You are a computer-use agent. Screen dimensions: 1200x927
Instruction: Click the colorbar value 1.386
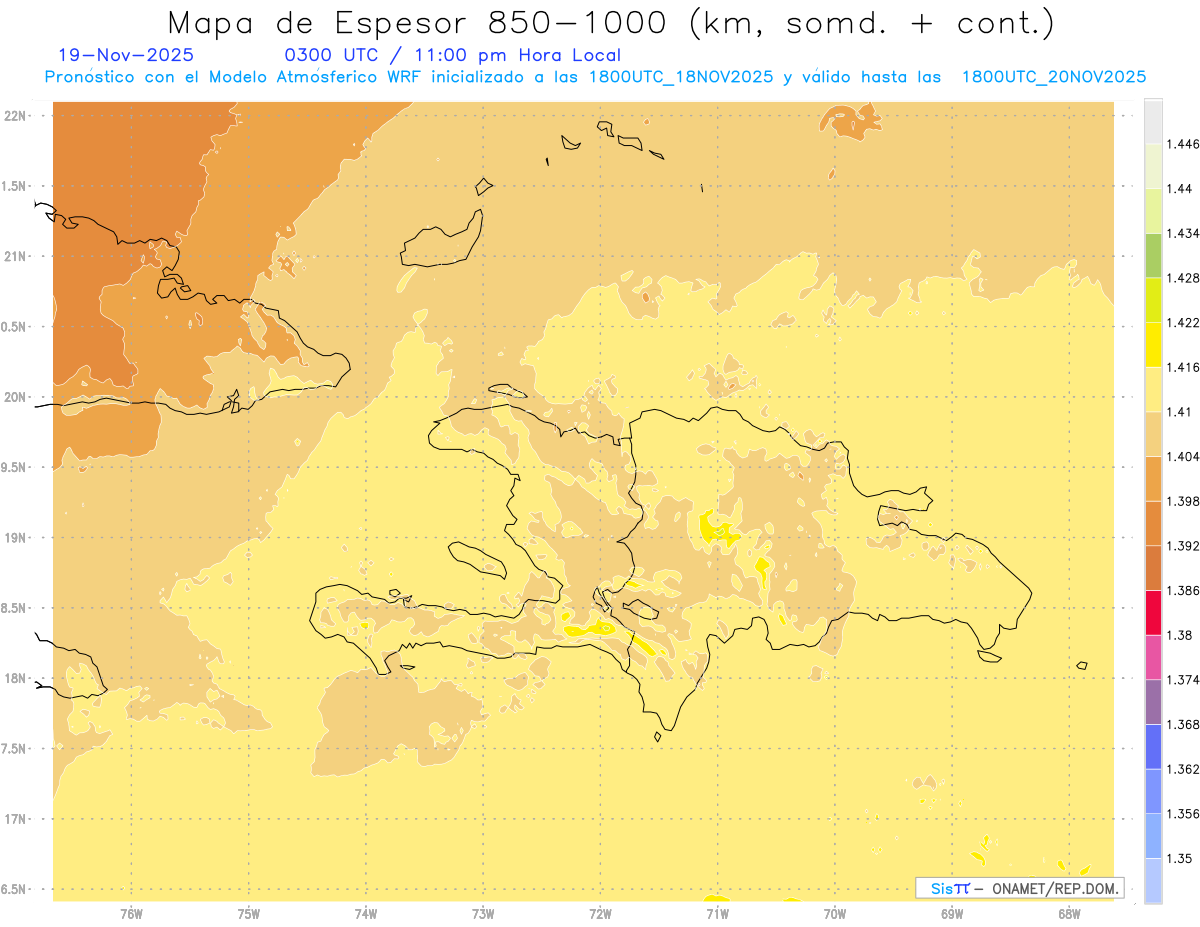pos(1184,591)
